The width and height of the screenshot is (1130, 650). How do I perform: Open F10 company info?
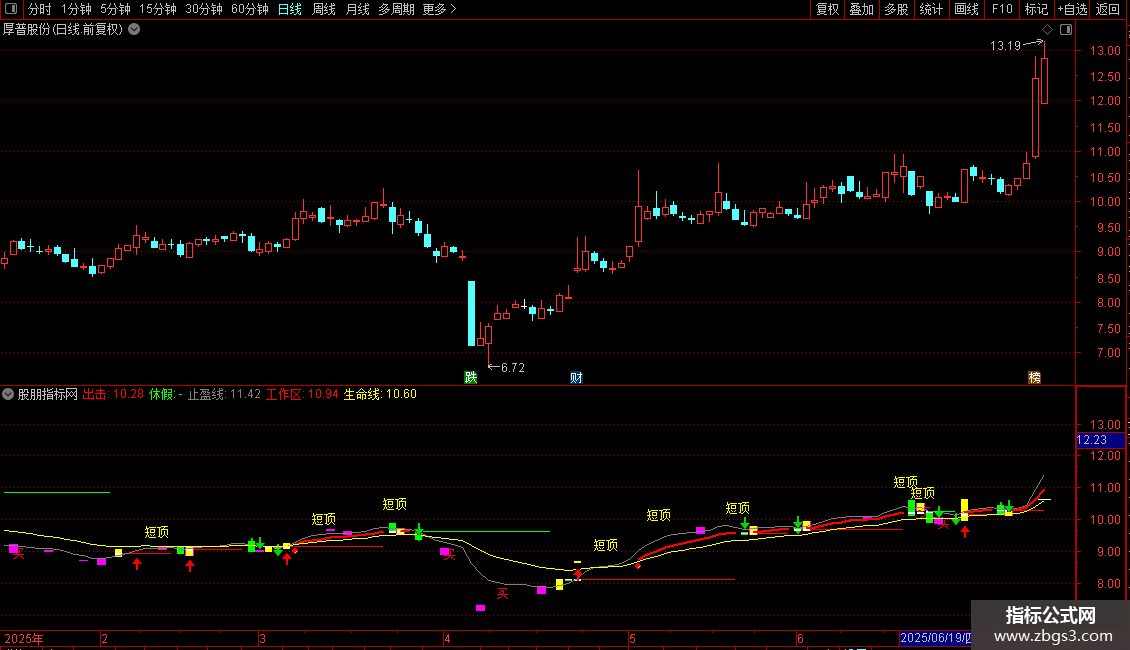click(x=1002, y=9)
